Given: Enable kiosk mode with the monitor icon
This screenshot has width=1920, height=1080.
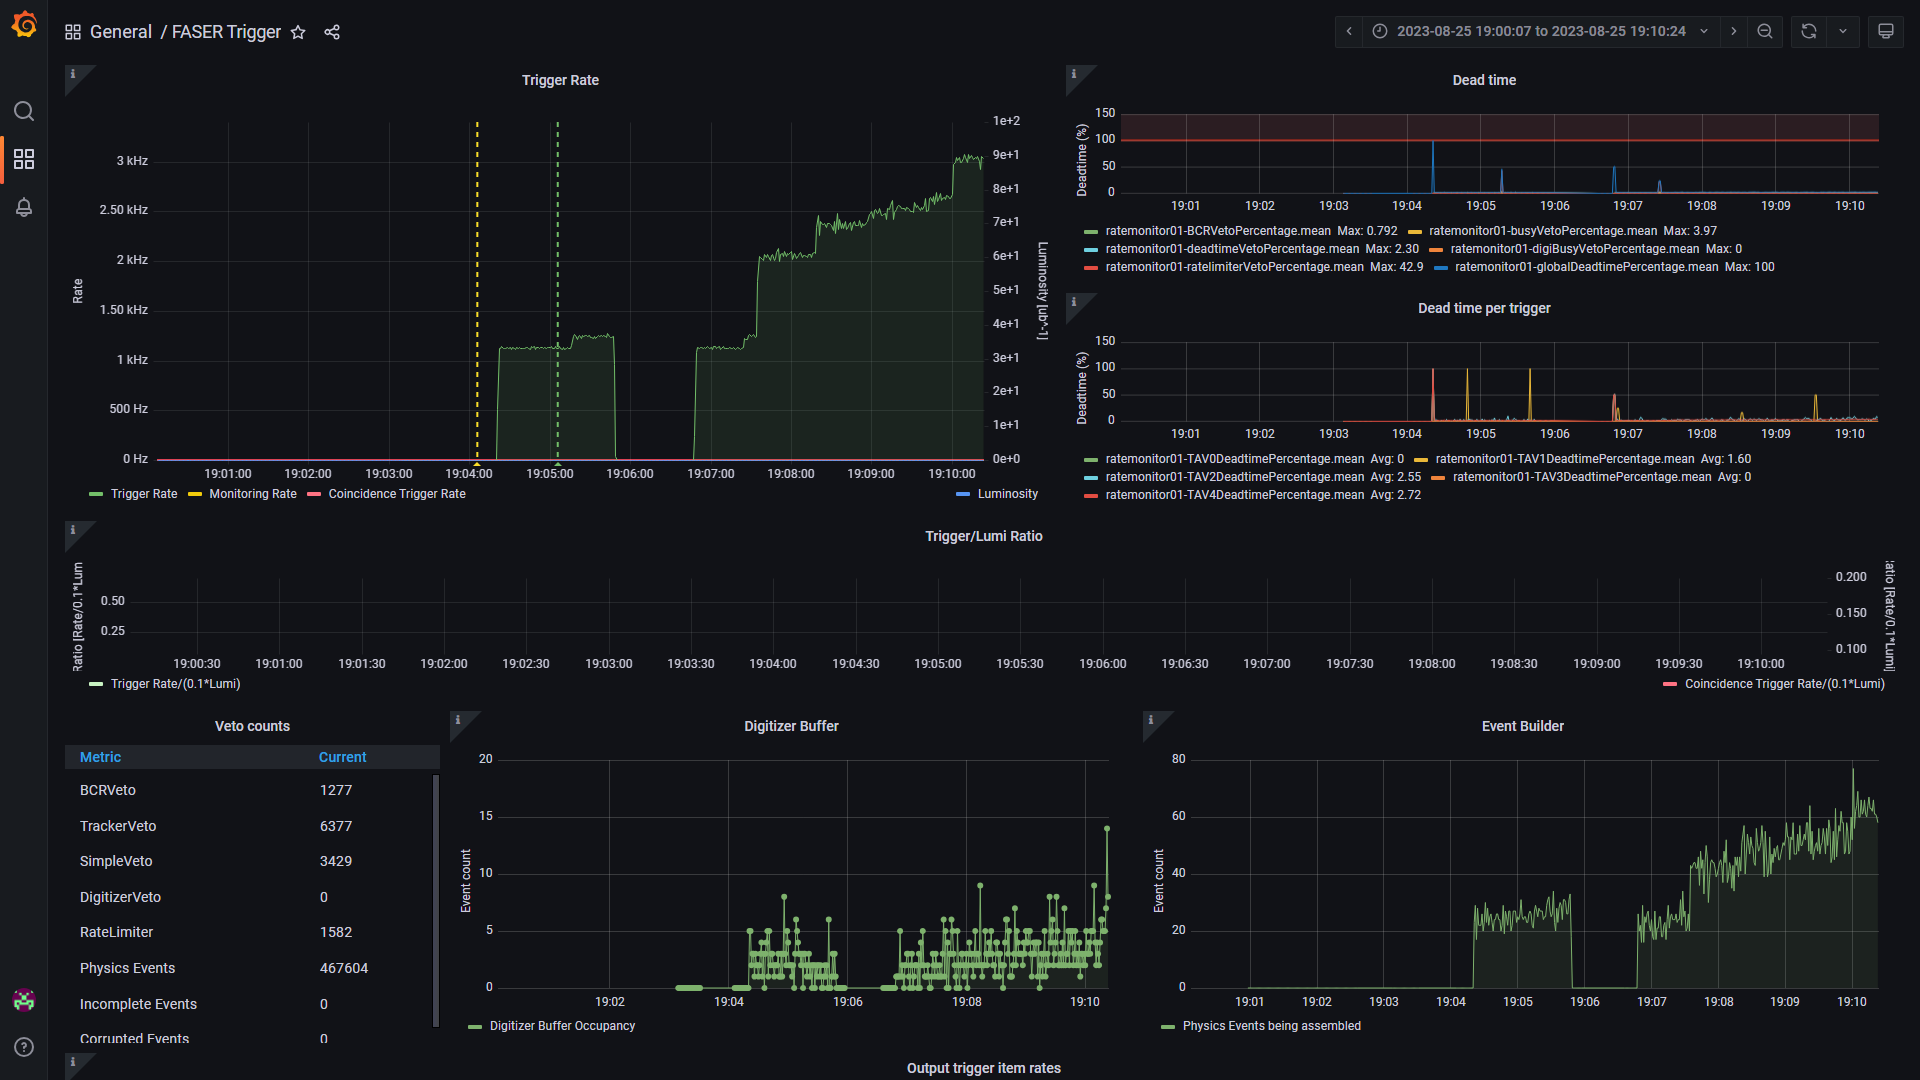Looking at the screenshot, I should point(1885,31).
